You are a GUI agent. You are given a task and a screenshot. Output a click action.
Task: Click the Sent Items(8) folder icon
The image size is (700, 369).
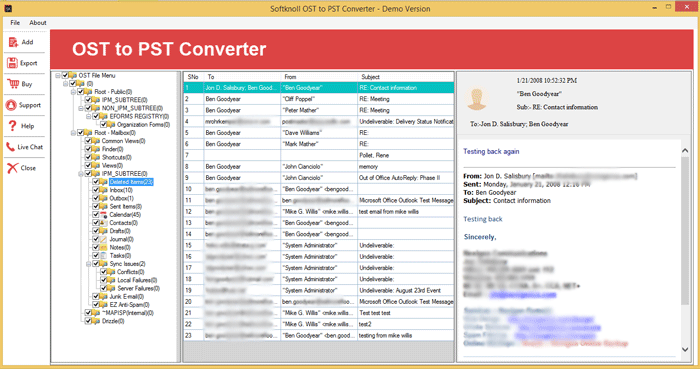pyautogui.click(x=104, y=206)
